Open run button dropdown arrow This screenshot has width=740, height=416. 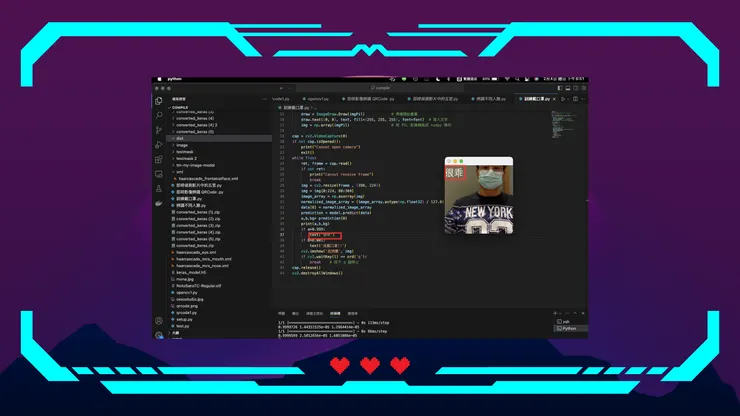568,99
